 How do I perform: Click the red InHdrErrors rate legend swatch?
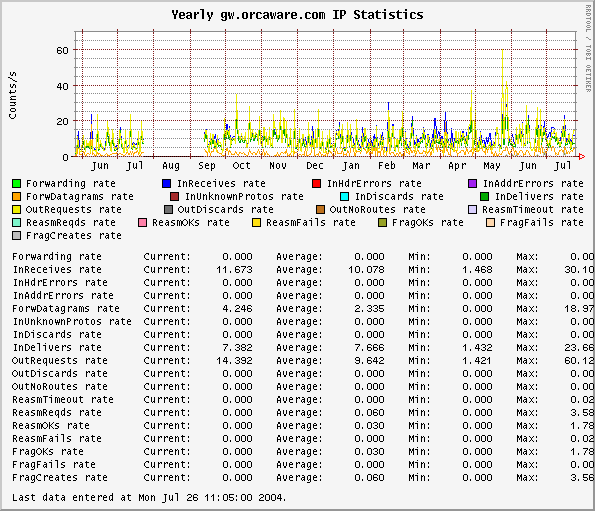coord(316,184)
